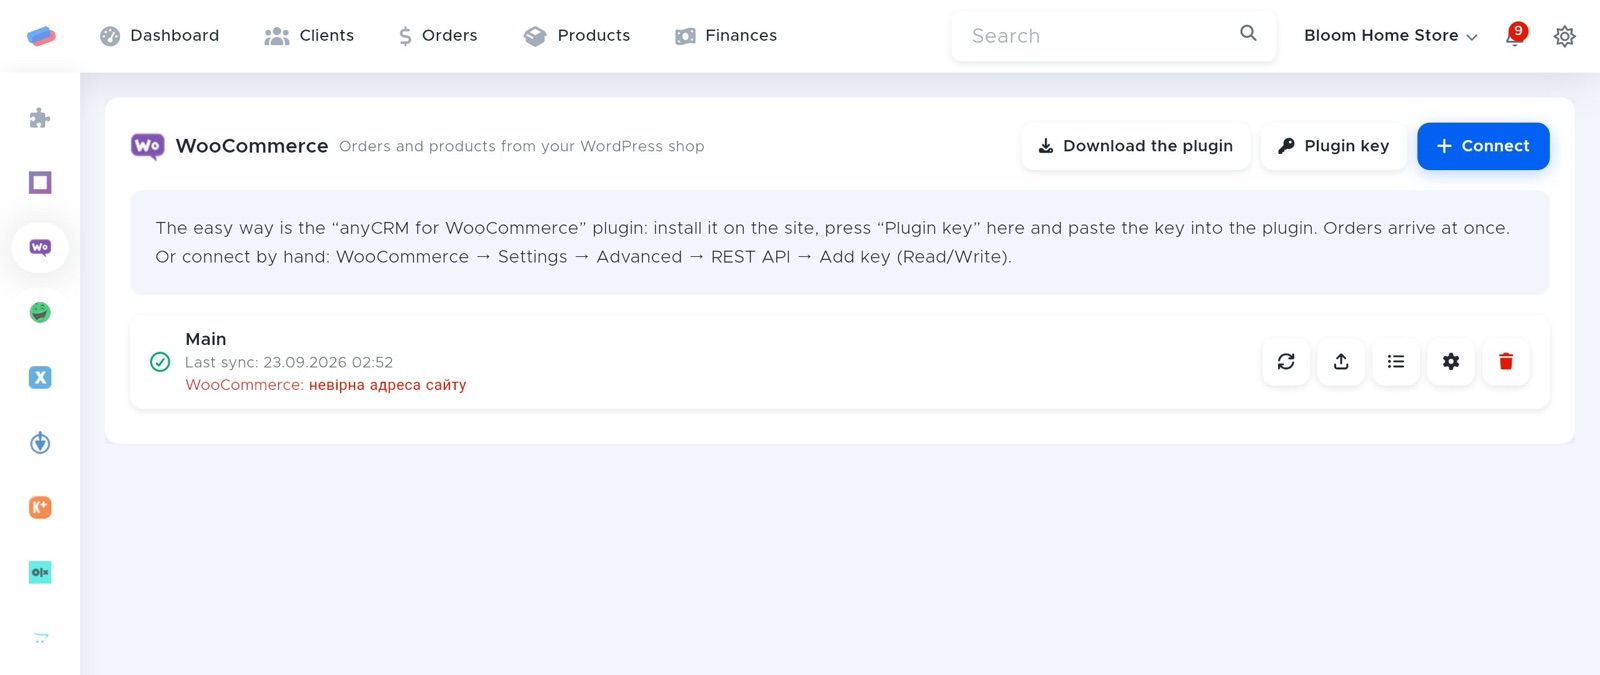This screenshot has height=675, width=1600.
Task: Click Download the plugin button
Action: point(1135,146)
